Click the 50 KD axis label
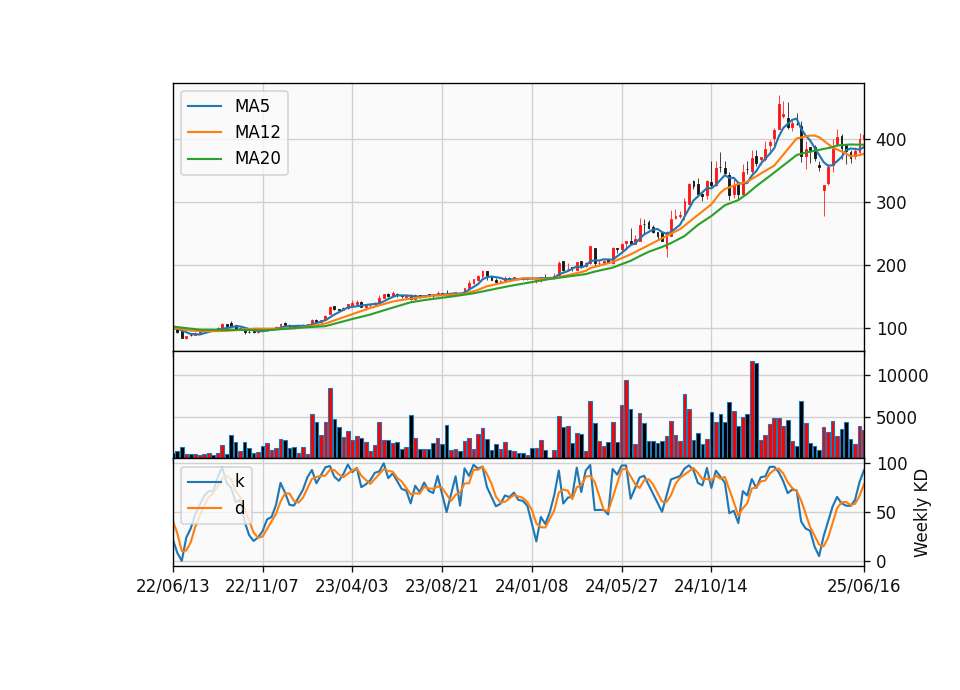Viewport: 960px width, 690px height. pyautogui.click(x=886, y=512)
